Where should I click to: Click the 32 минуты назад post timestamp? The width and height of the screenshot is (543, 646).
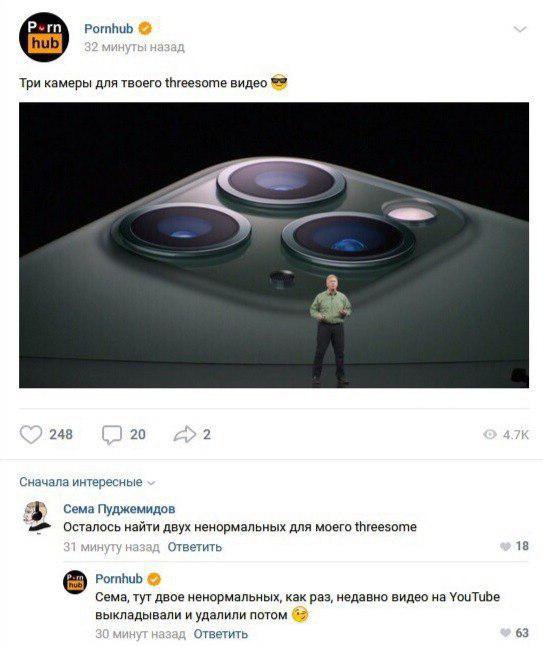134,47
